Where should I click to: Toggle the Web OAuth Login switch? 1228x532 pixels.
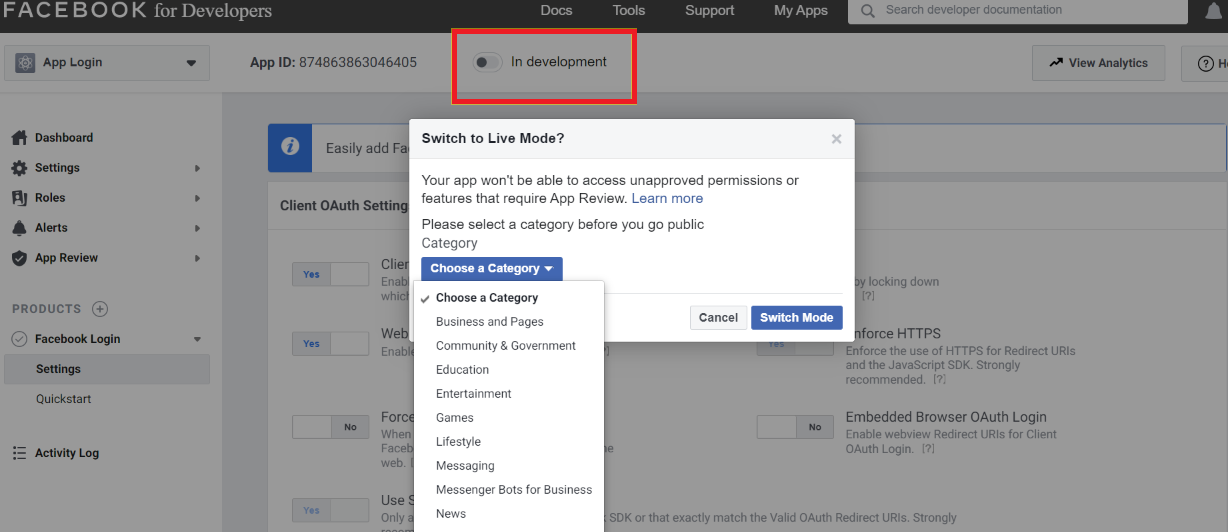point(330,344)
